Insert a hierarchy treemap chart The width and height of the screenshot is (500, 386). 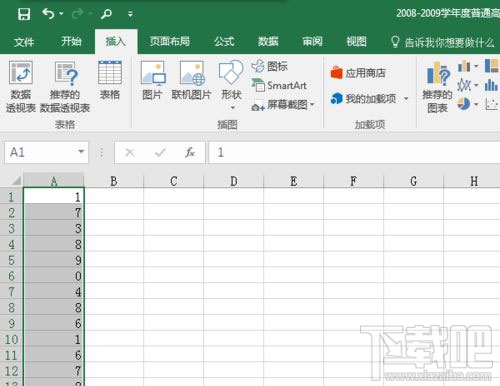[x=491, y=66]
